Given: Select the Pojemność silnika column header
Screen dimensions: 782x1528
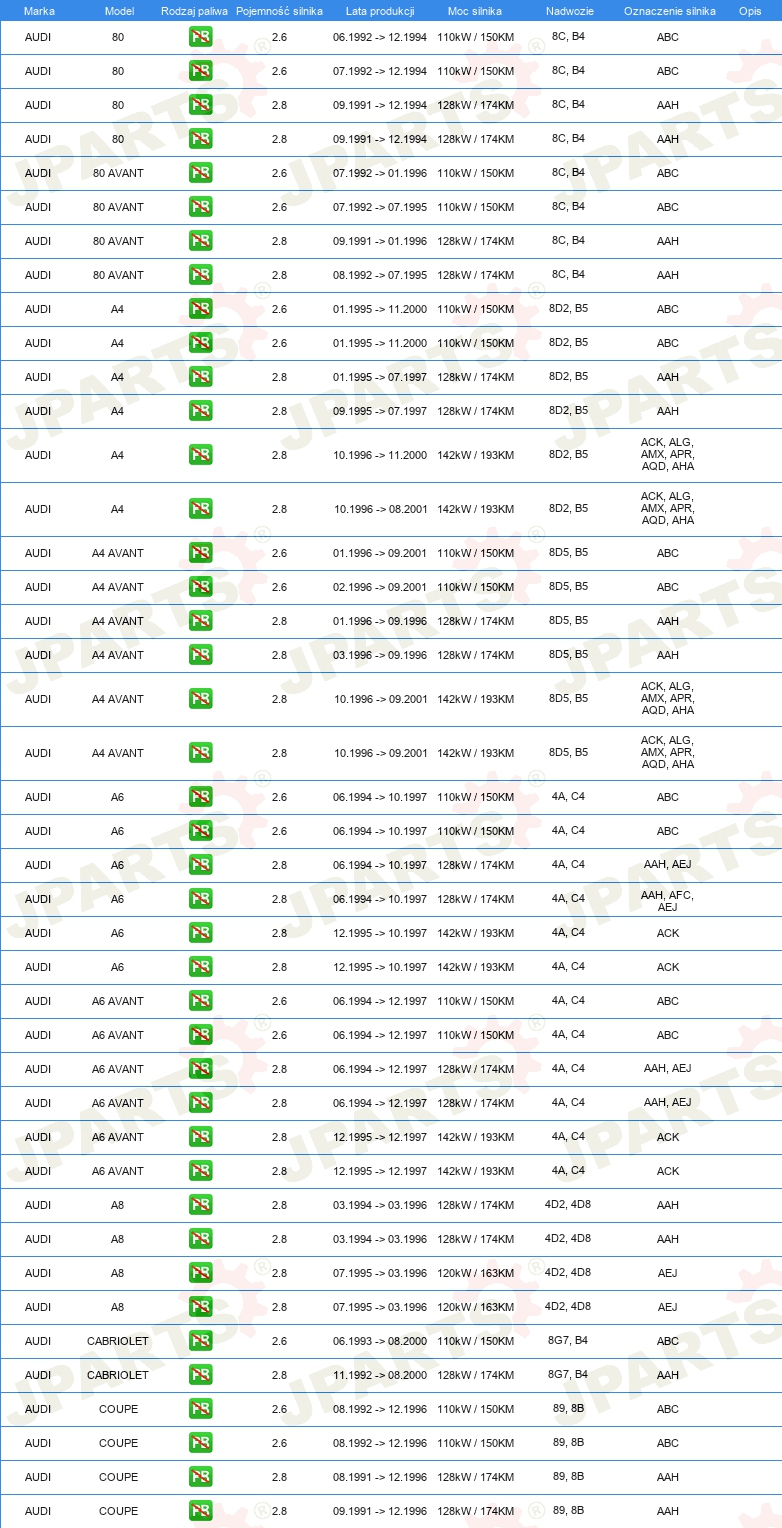Looking at the screenshot, I should [279, 11].
